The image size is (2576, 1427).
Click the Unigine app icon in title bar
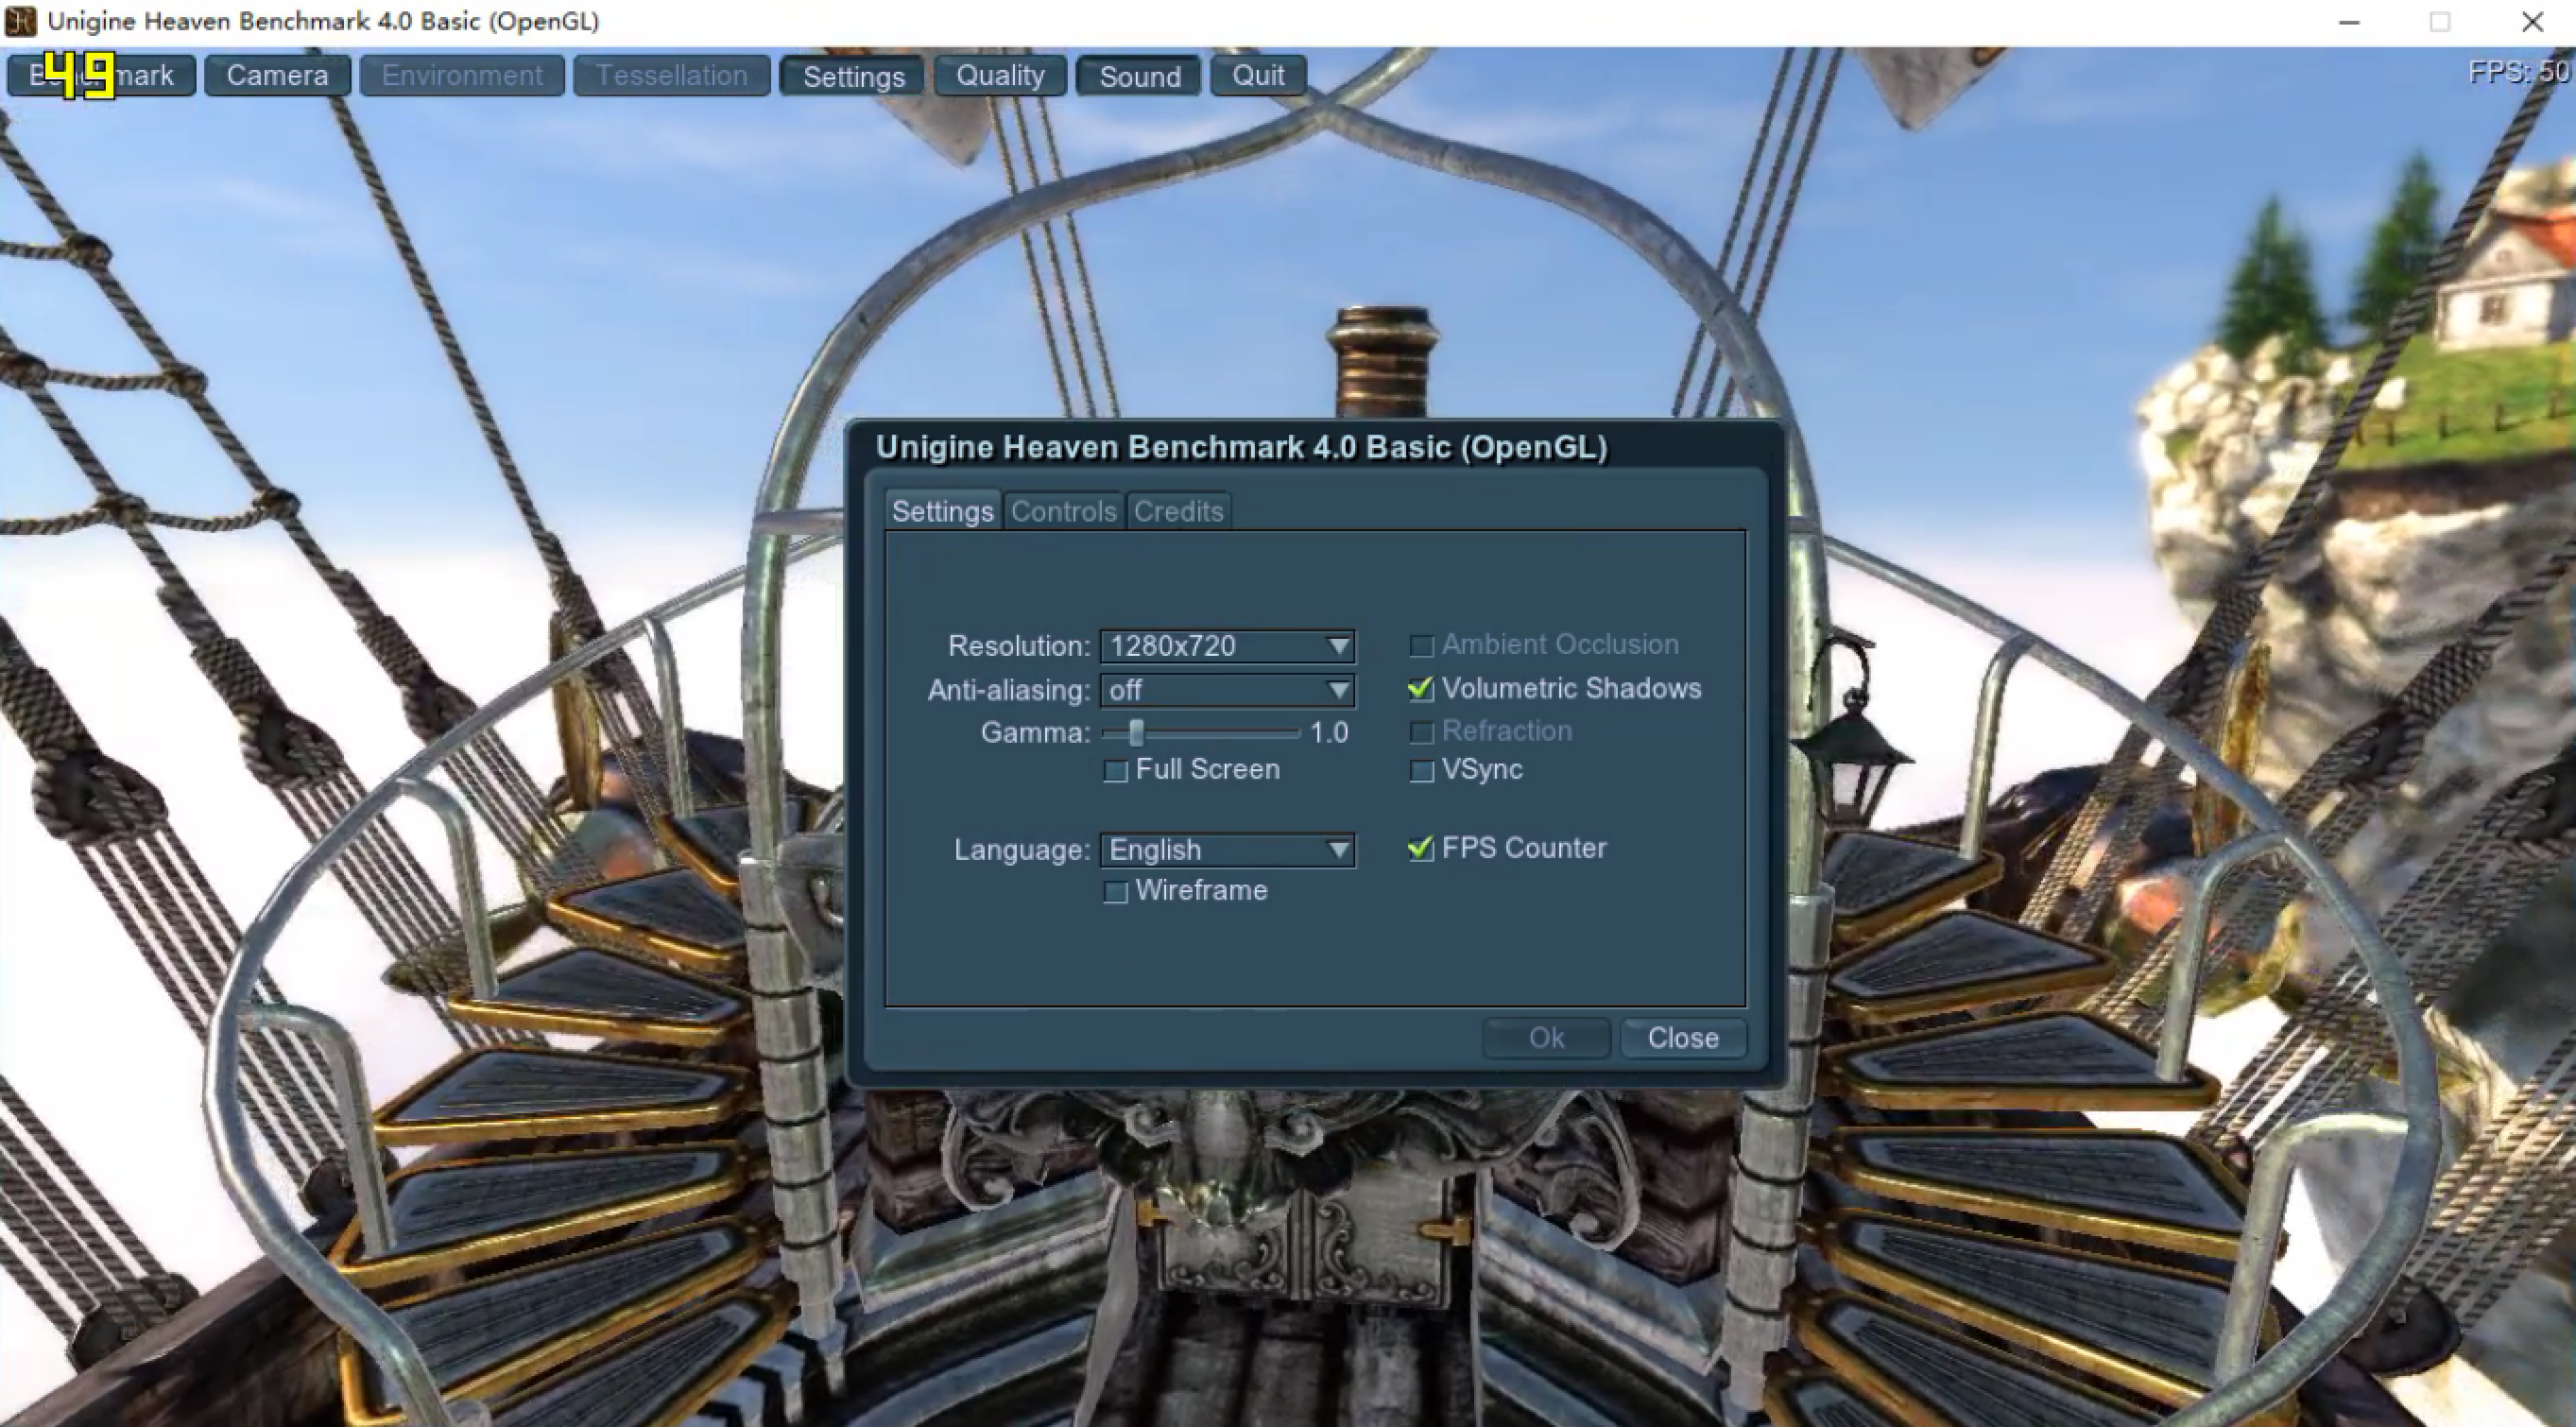tap(20, 21)
